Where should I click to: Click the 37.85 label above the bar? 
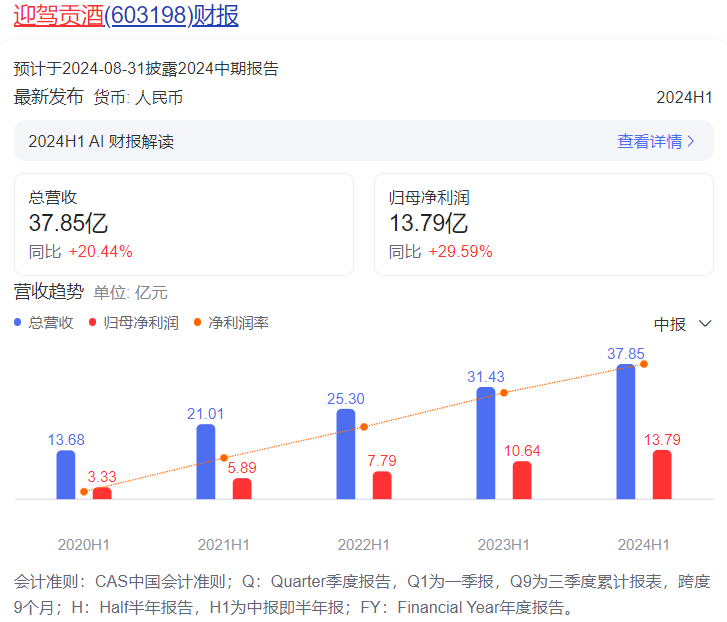click(x=626, y=354)
